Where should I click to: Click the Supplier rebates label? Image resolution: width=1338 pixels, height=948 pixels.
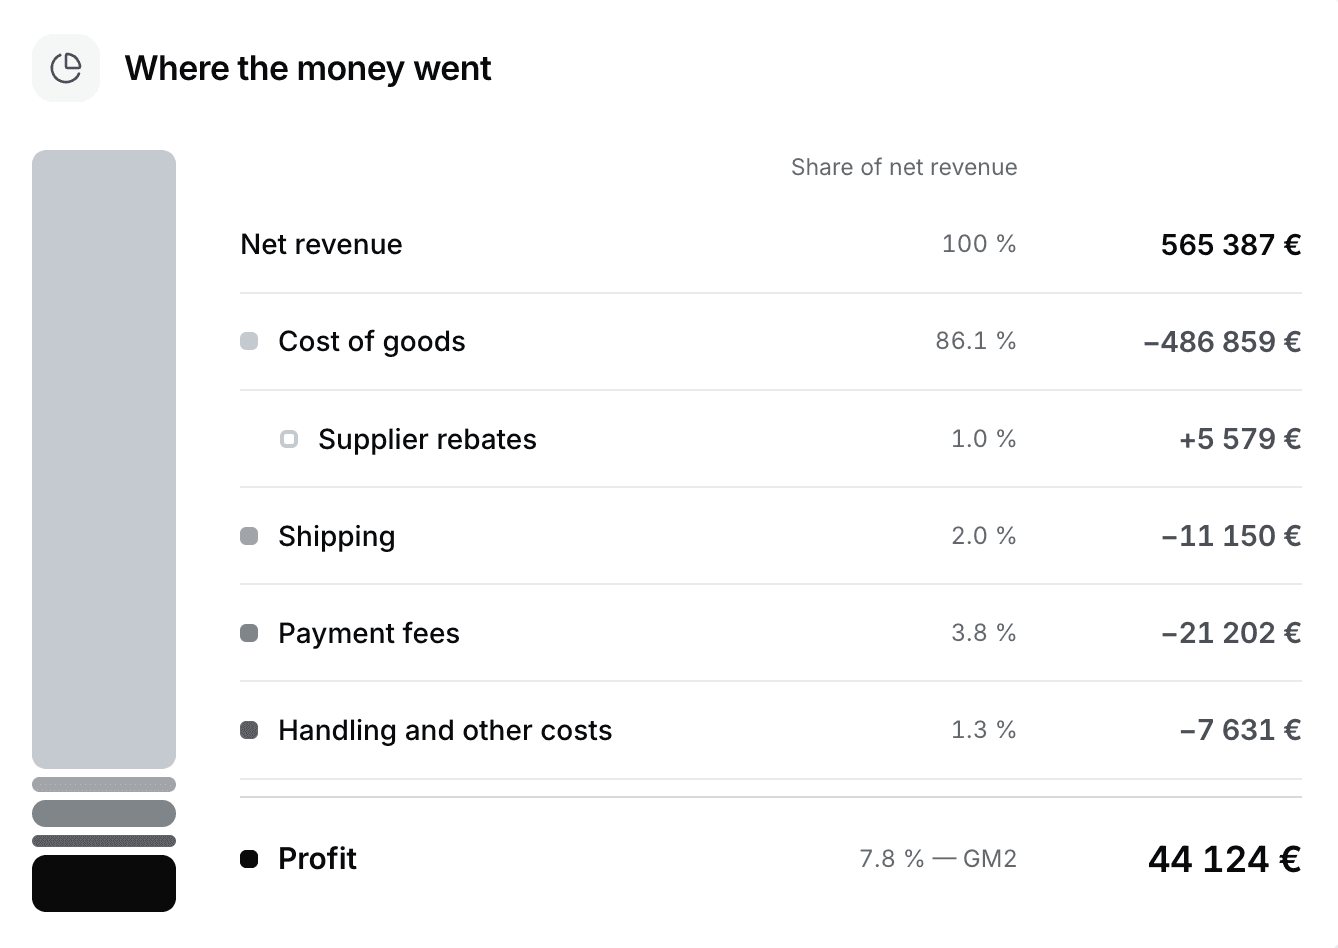[427, 439]
